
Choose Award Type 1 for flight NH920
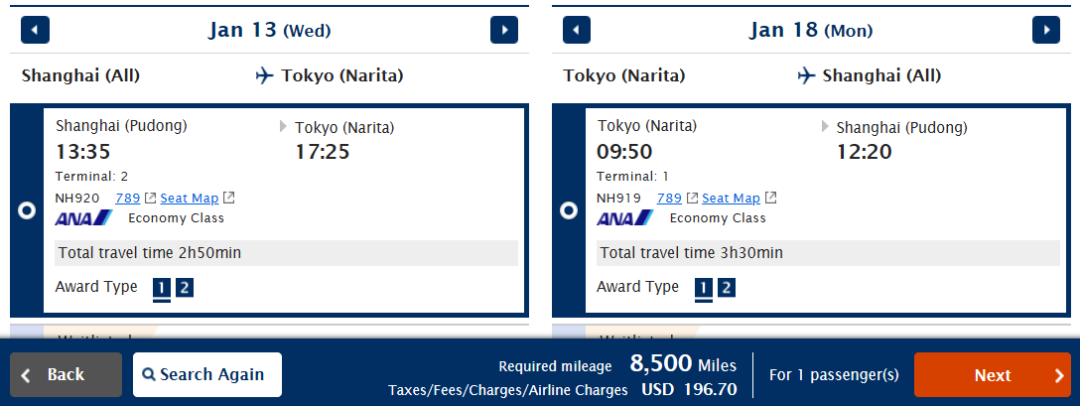[161, 287]
